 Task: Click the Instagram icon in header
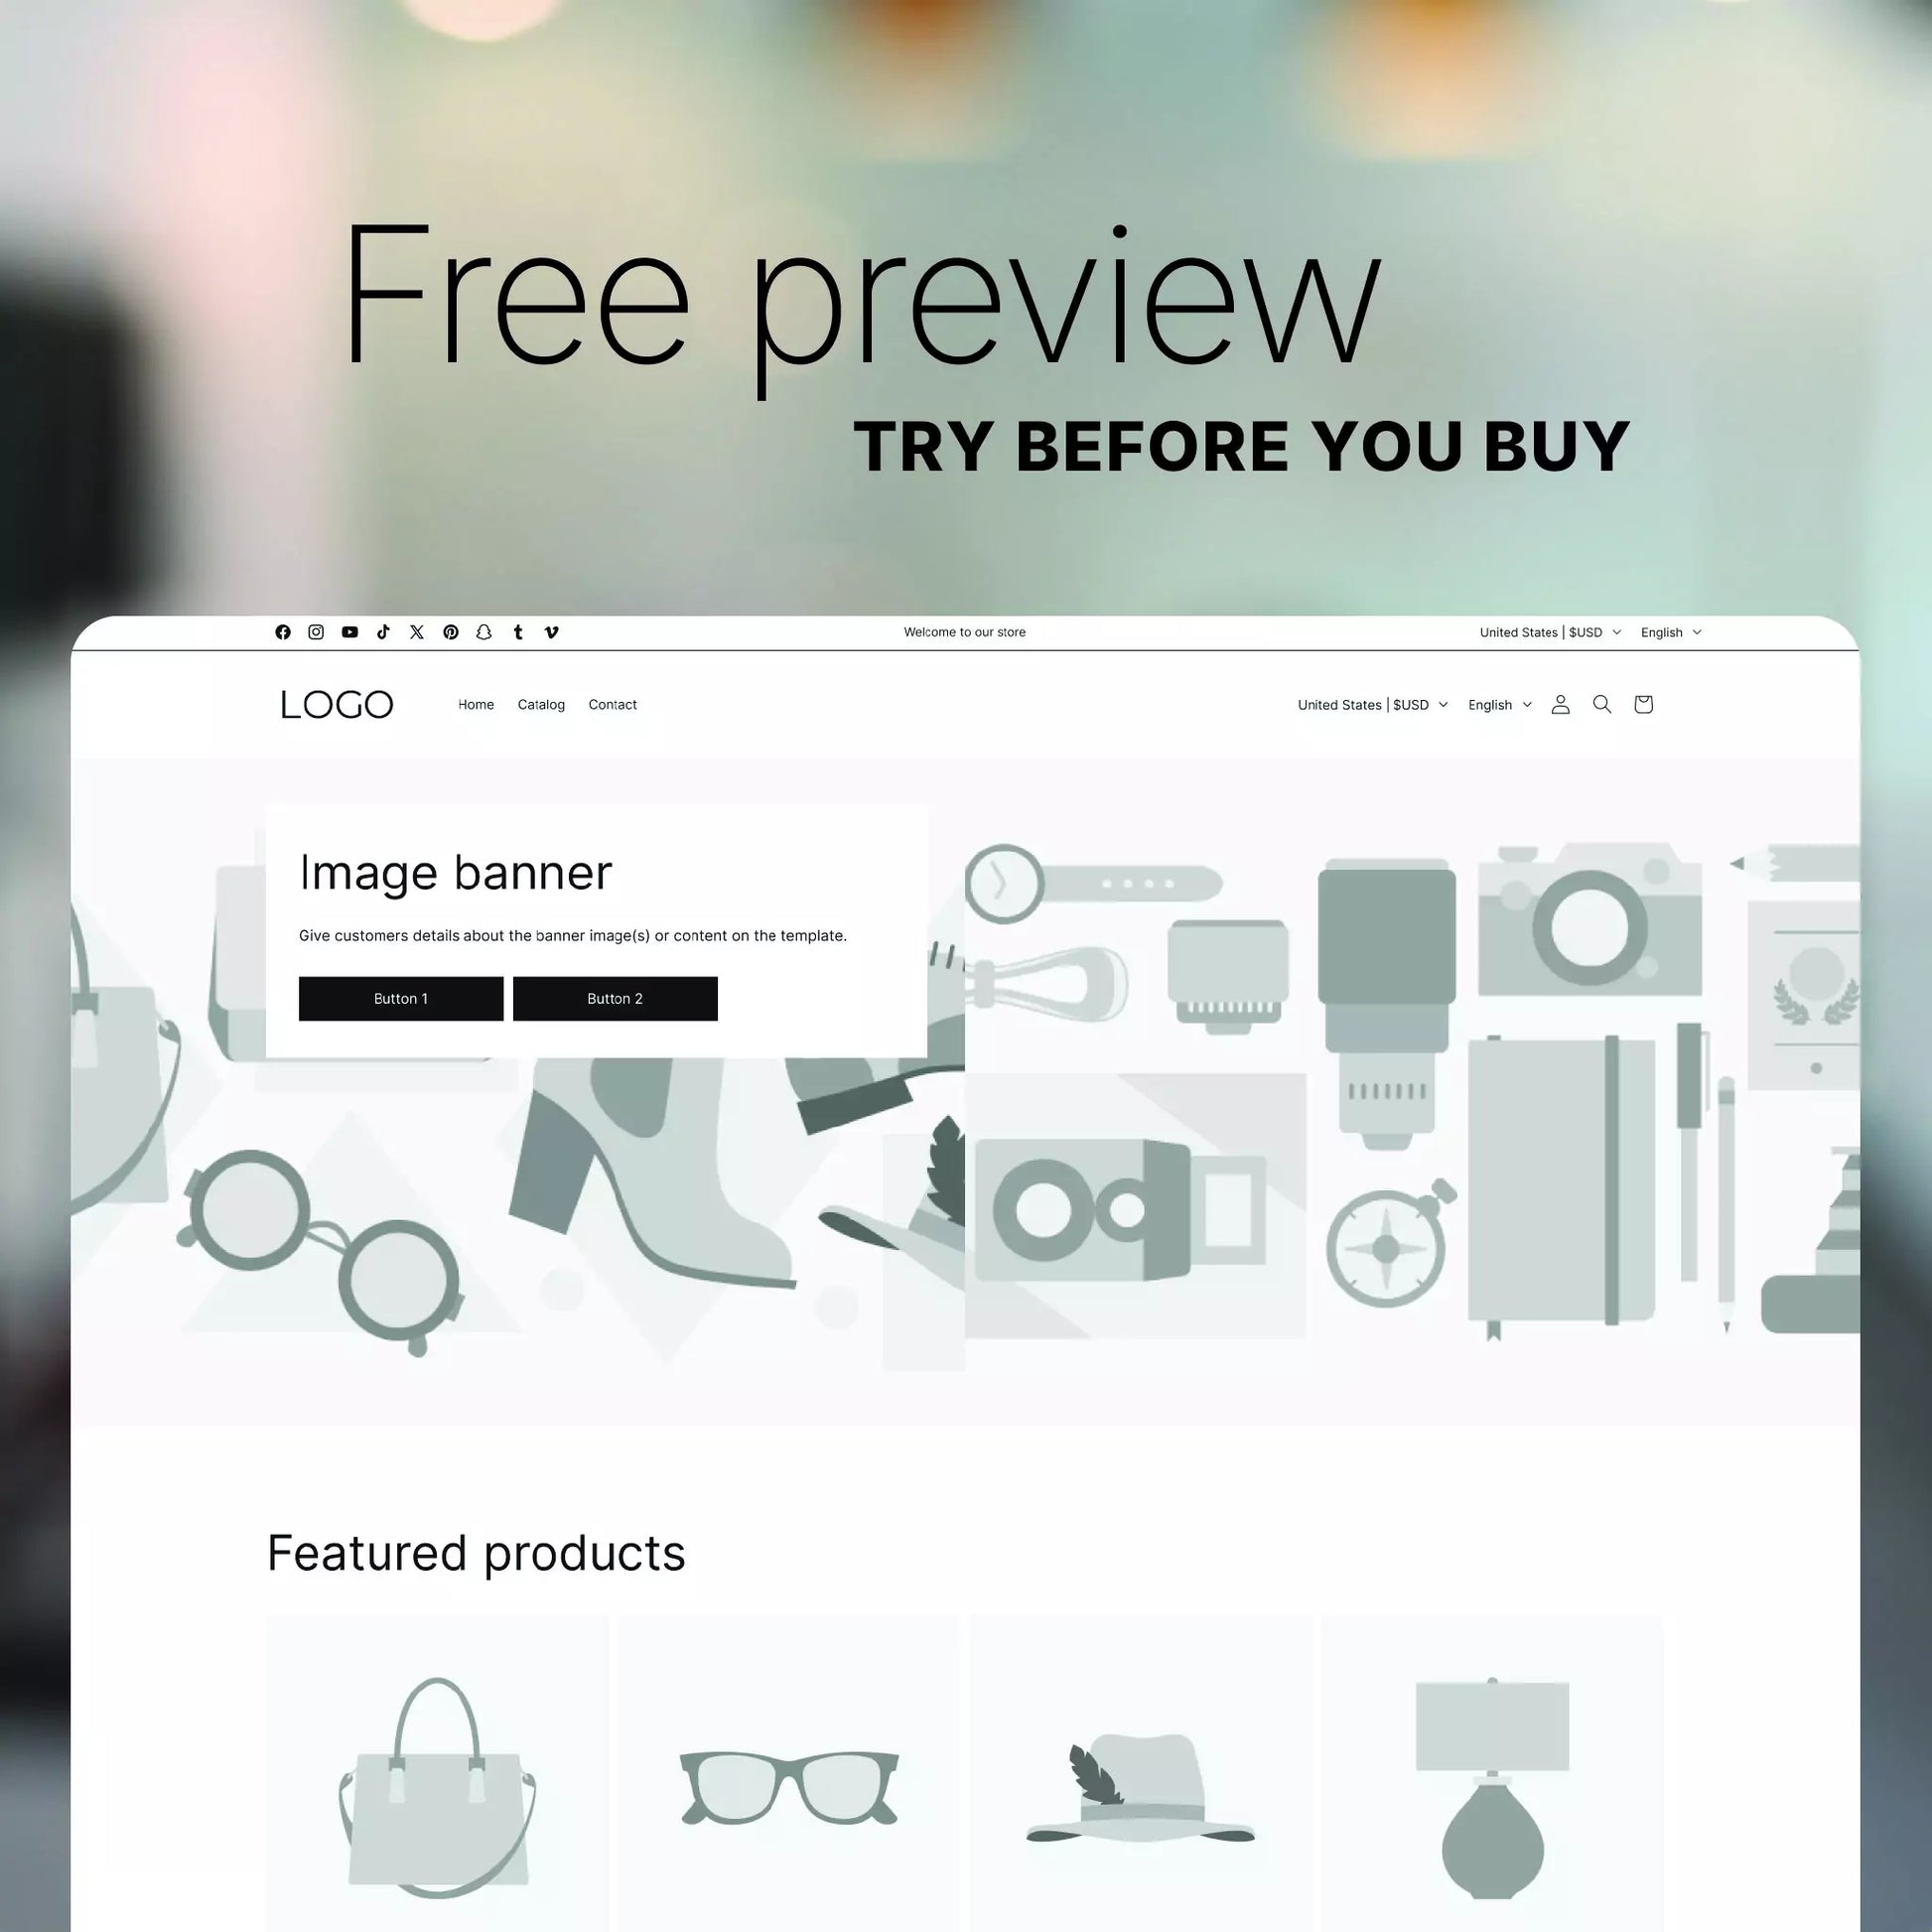pos(317,631)
